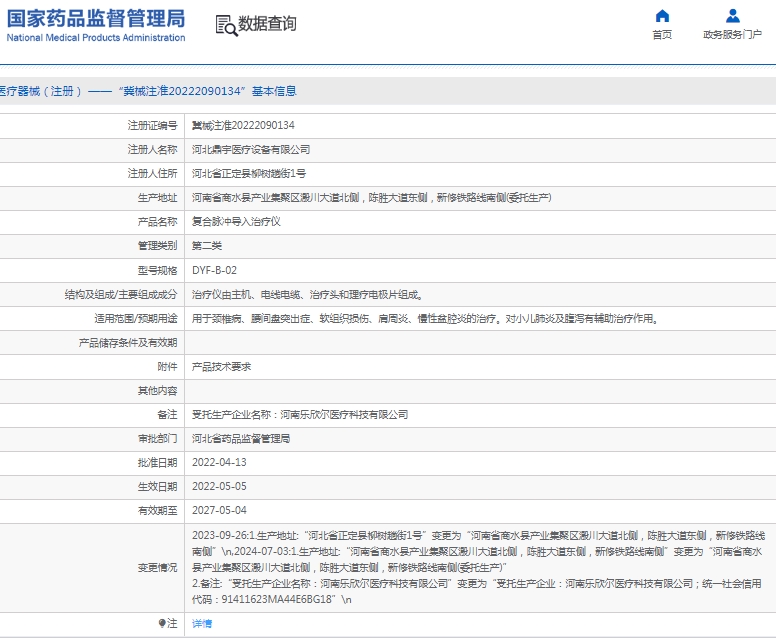Click the 生产地址 row label
The width and height of the screenshot is (776, 644).
[x=157, y=198]
